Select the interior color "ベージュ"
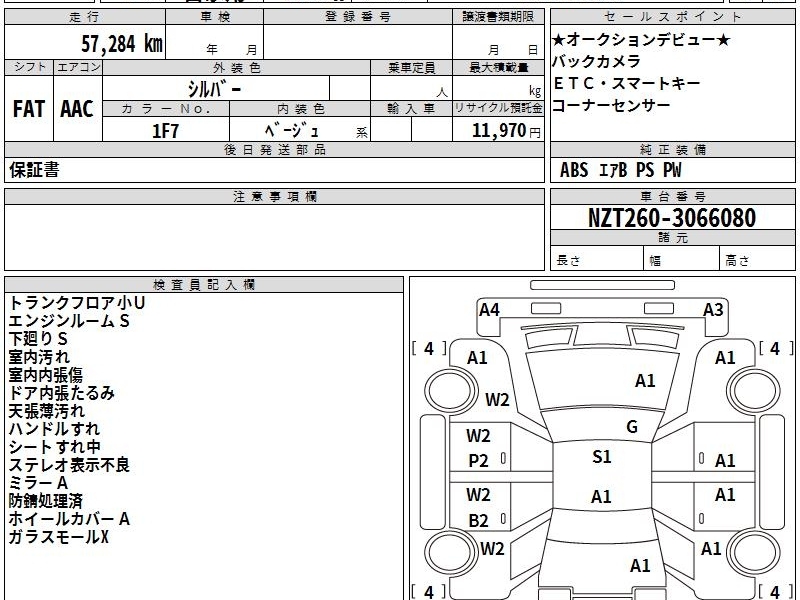 point(292,131)
